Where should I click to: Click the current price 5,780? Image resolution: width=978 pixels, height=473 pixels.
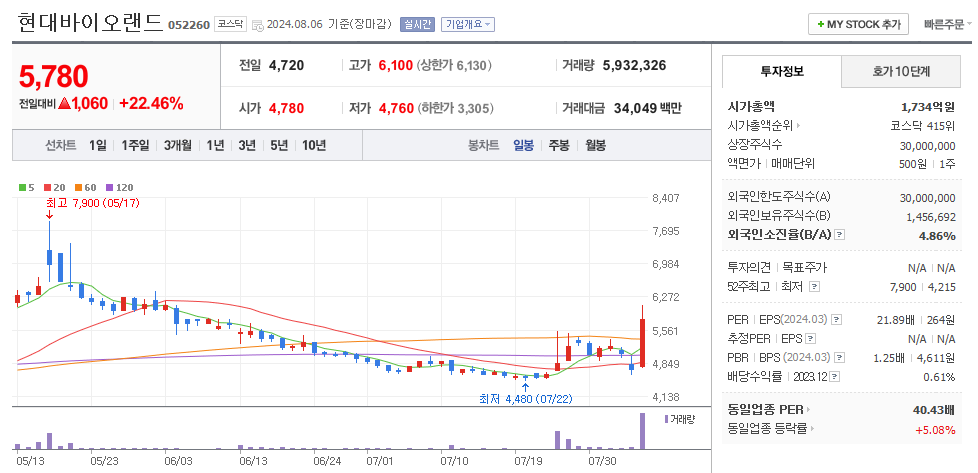[x=53, y=76]
